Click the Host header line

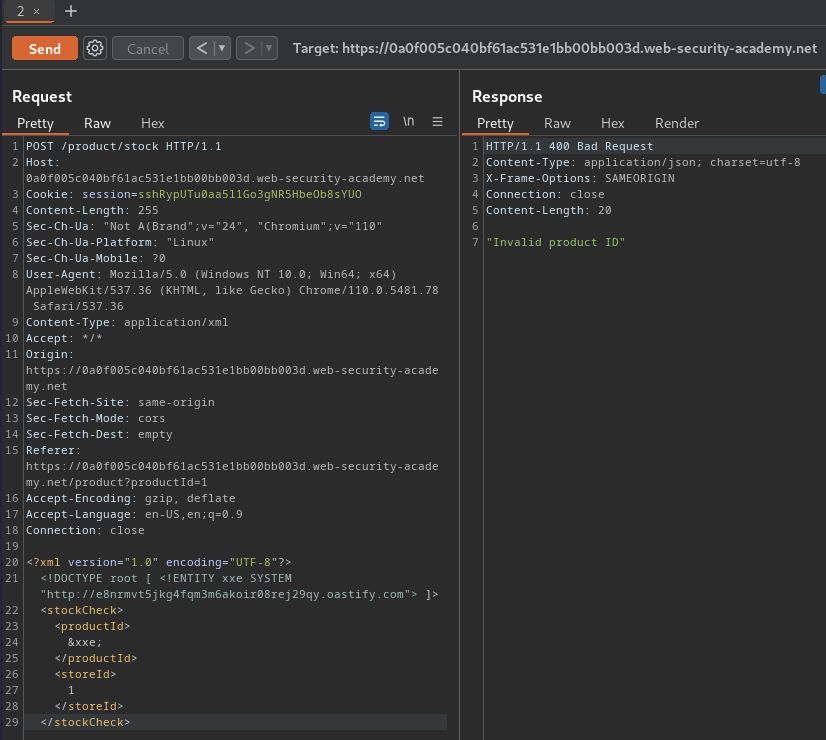point(225,171)
